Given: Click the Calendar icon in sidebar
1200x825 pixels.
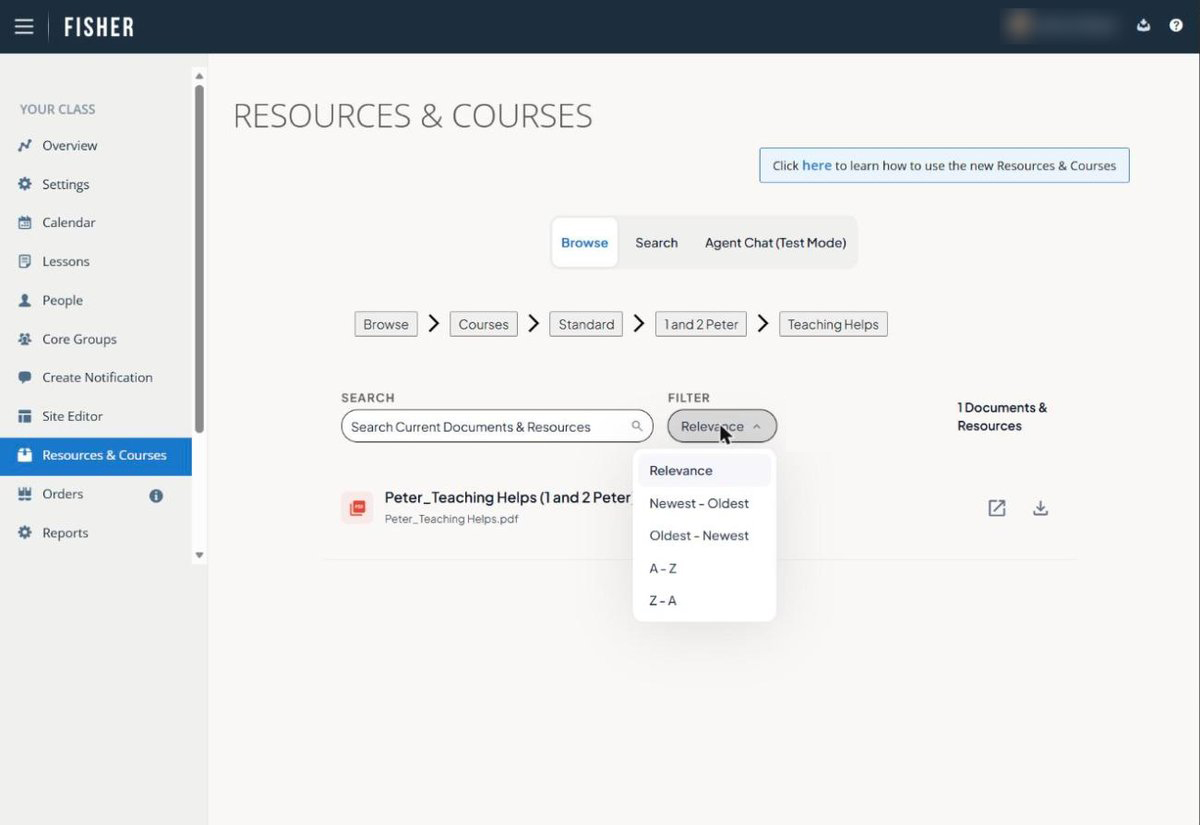Looking at the screenshot, I should tap(25, 223).
